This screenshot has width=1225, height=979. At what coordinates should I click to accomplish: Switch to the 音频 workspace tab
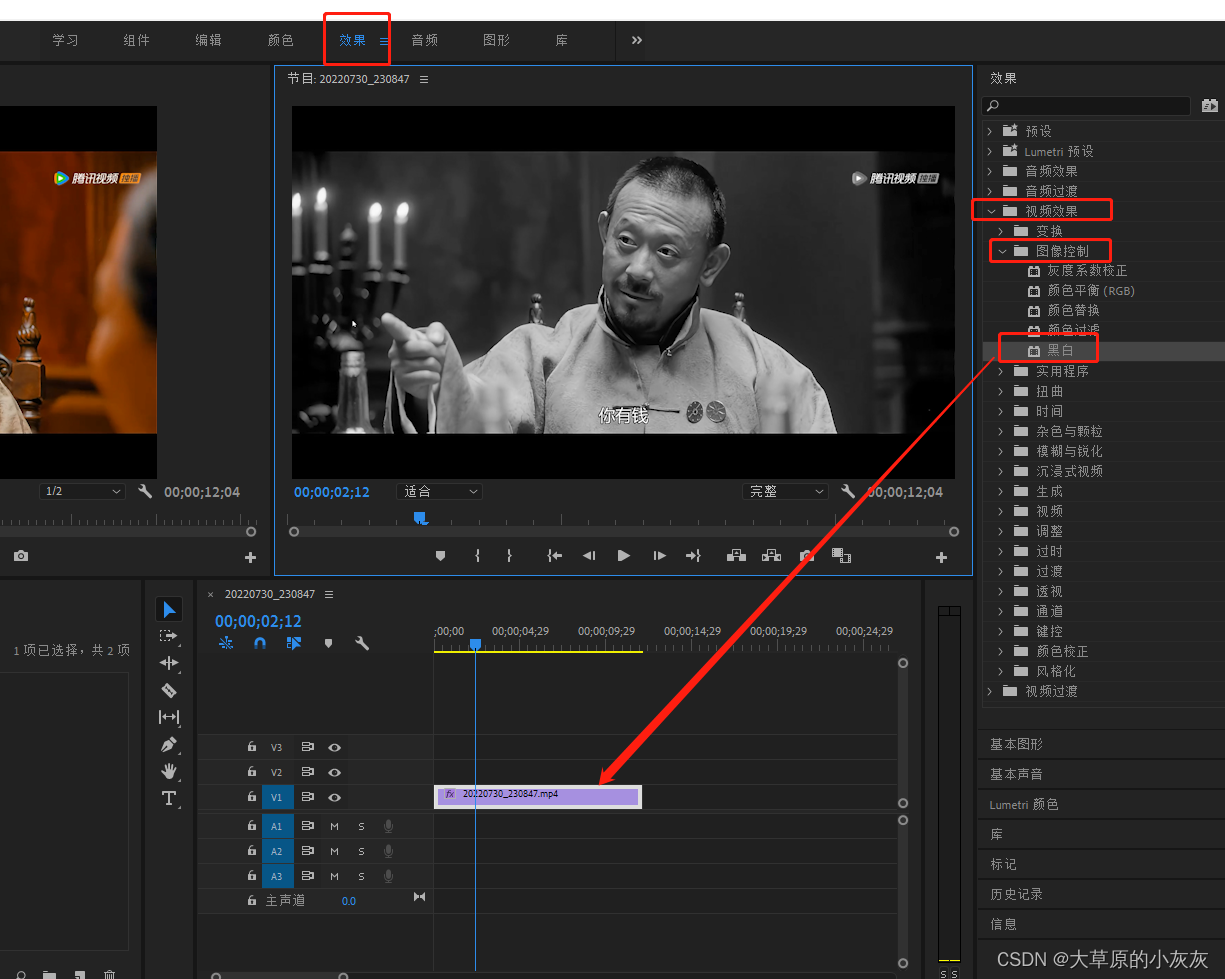pyautogui.click(x=424, y=40)
